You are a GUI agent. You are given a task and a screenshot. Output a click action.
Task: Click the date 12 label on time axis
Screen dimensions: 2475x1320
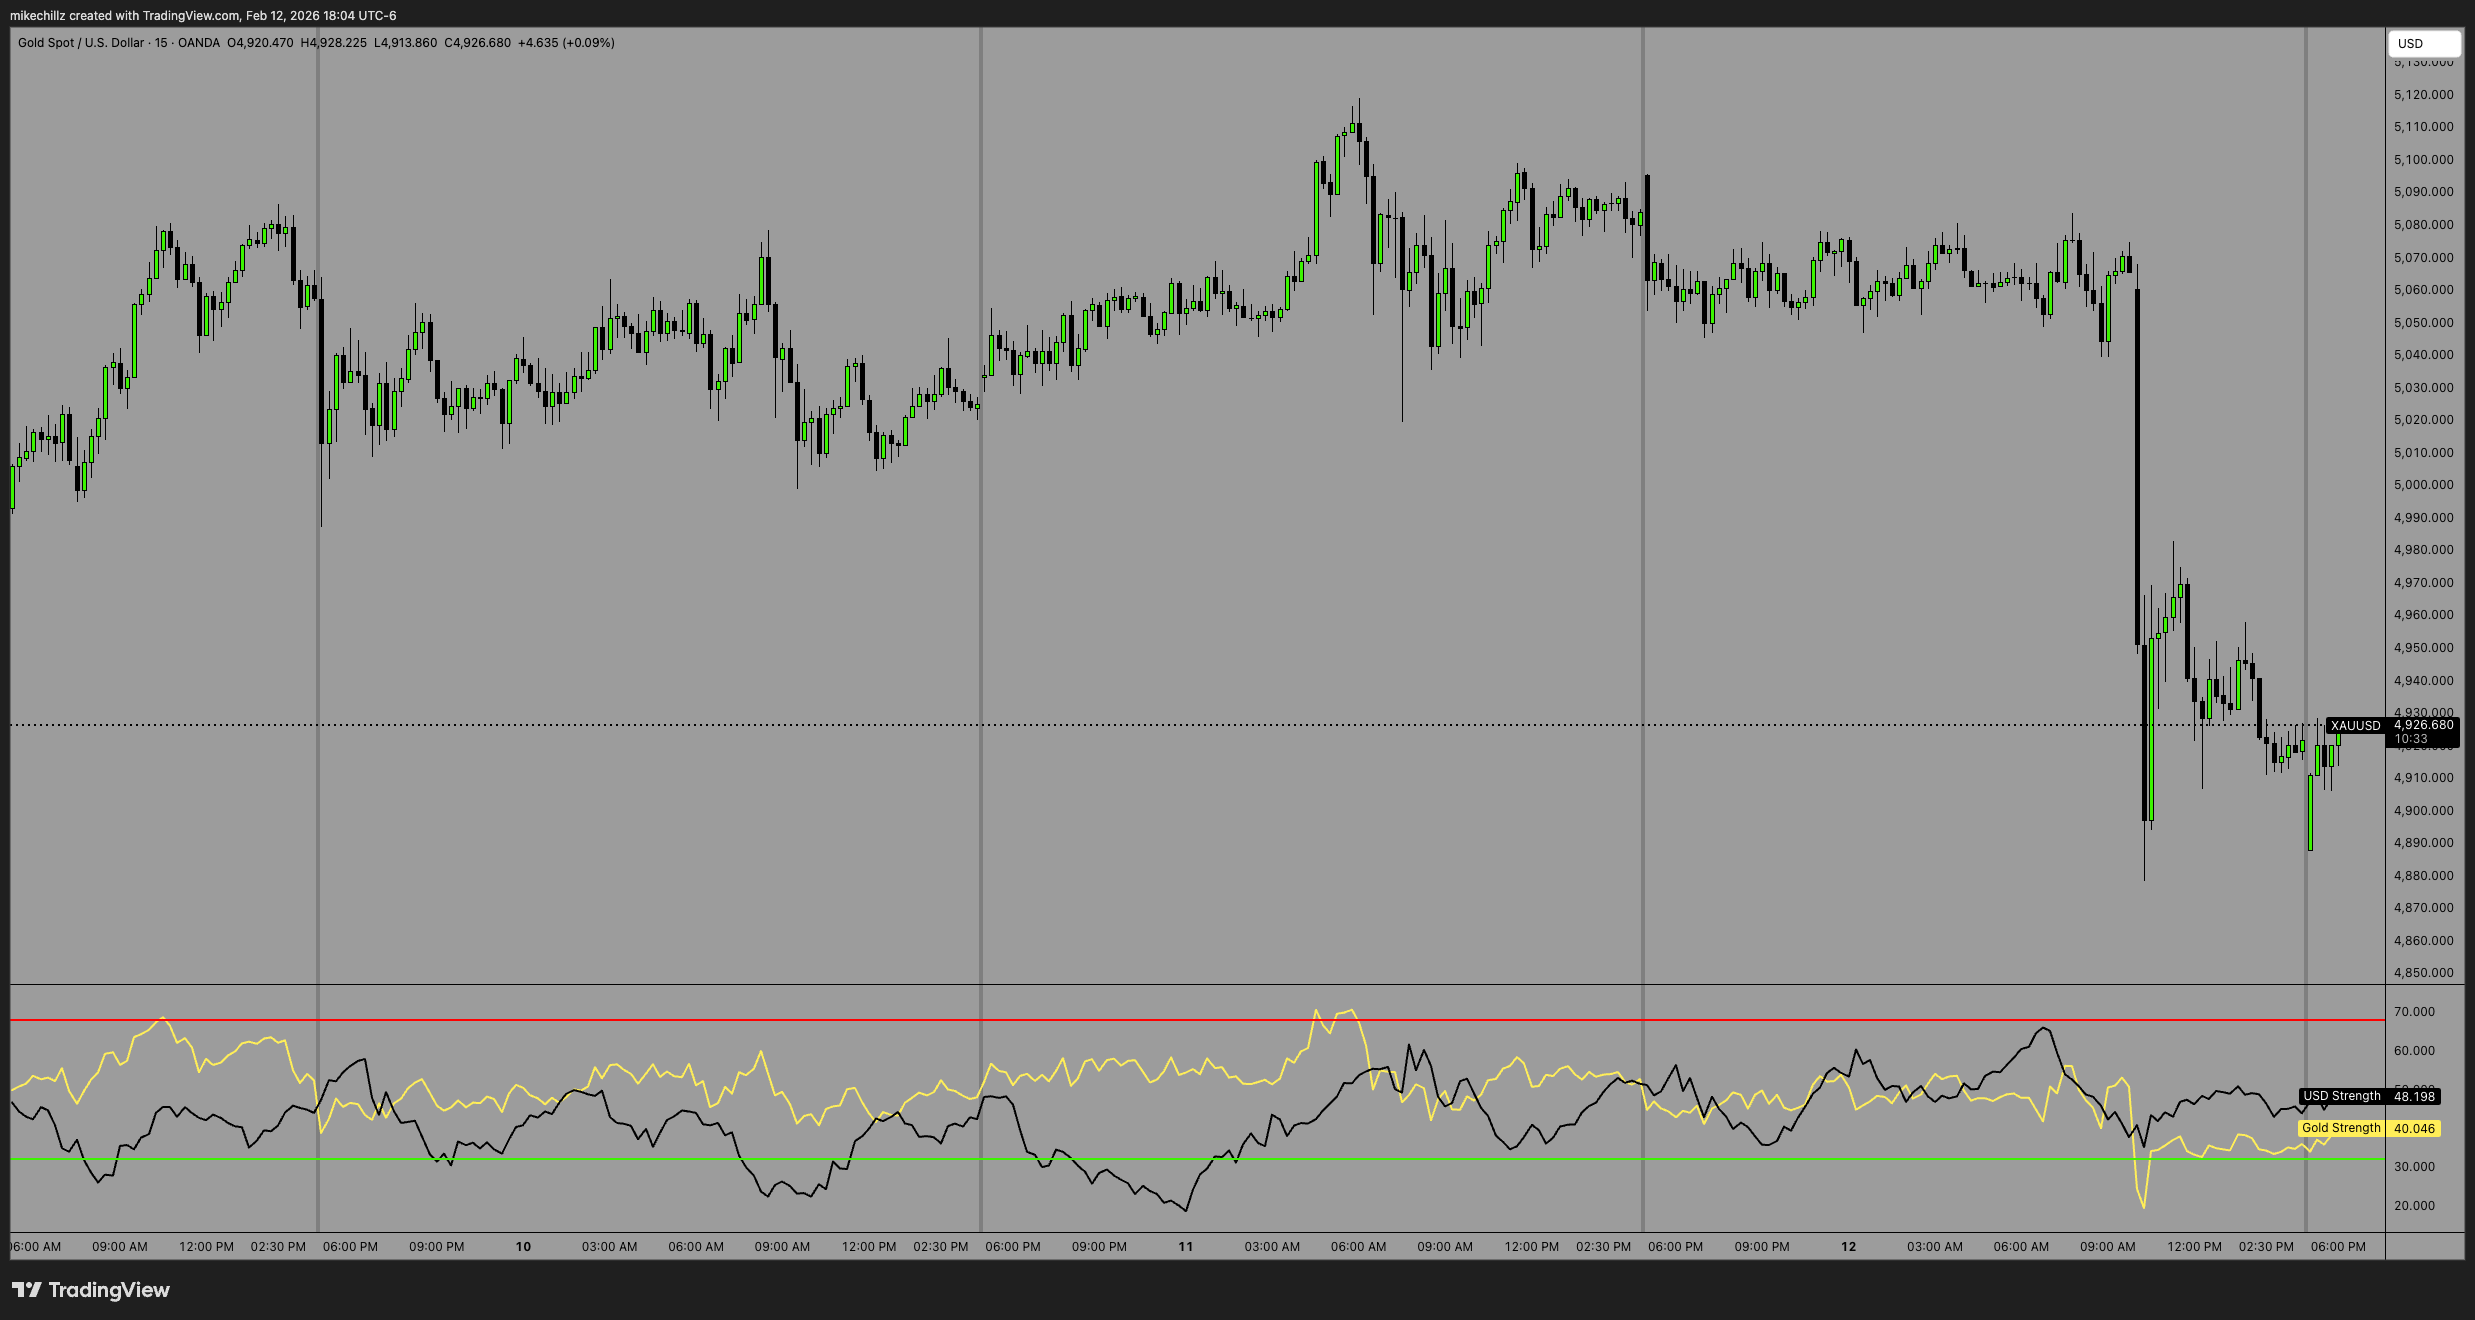[x=1849, y=1247]
